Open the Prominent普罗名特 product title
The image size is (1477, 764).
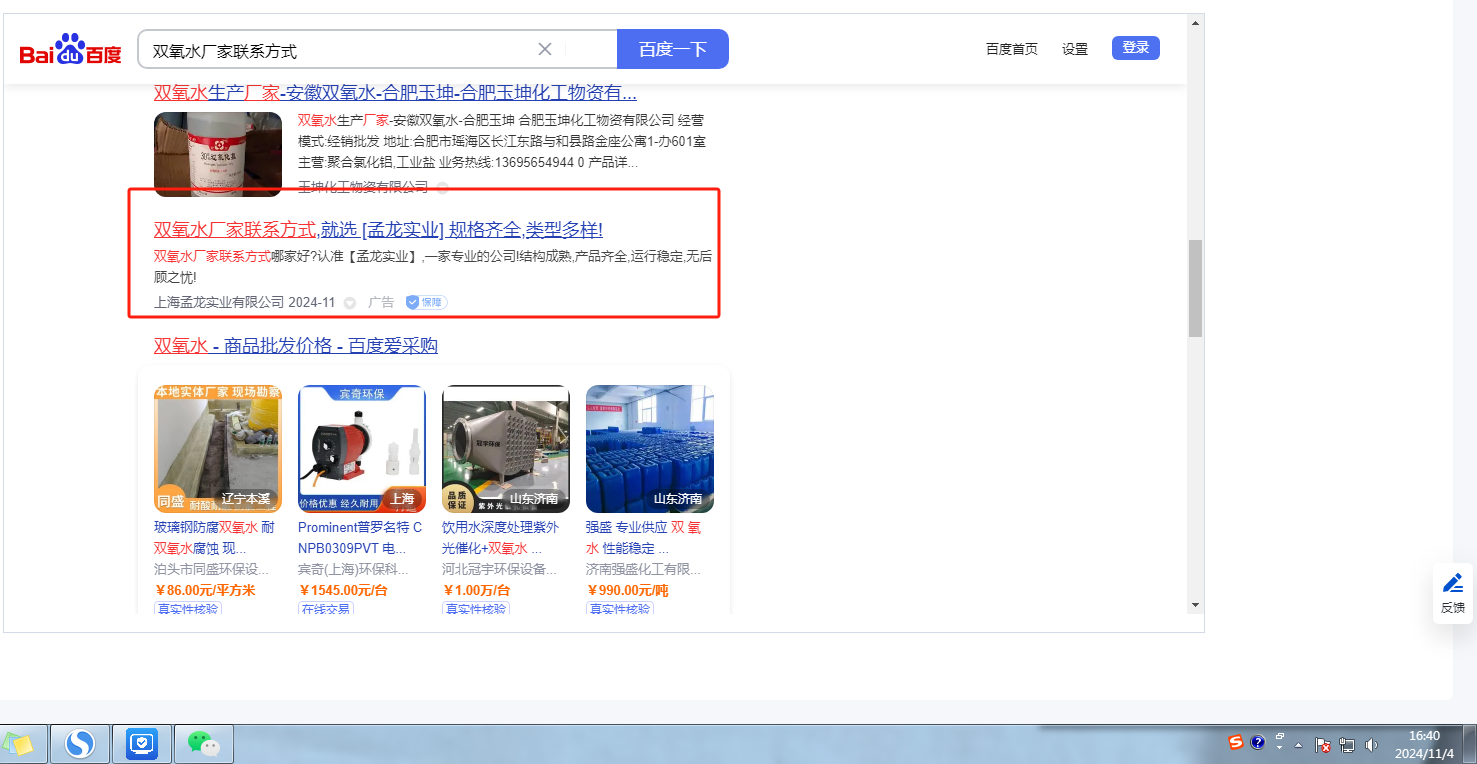point(360,538)
